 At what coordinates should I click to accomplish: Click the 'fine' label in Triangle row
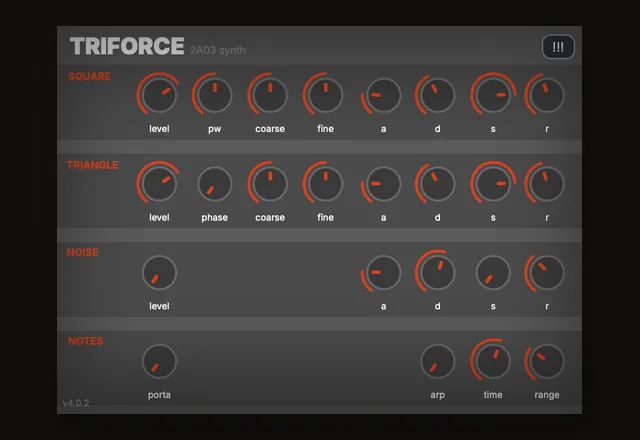tap(326, 217)
